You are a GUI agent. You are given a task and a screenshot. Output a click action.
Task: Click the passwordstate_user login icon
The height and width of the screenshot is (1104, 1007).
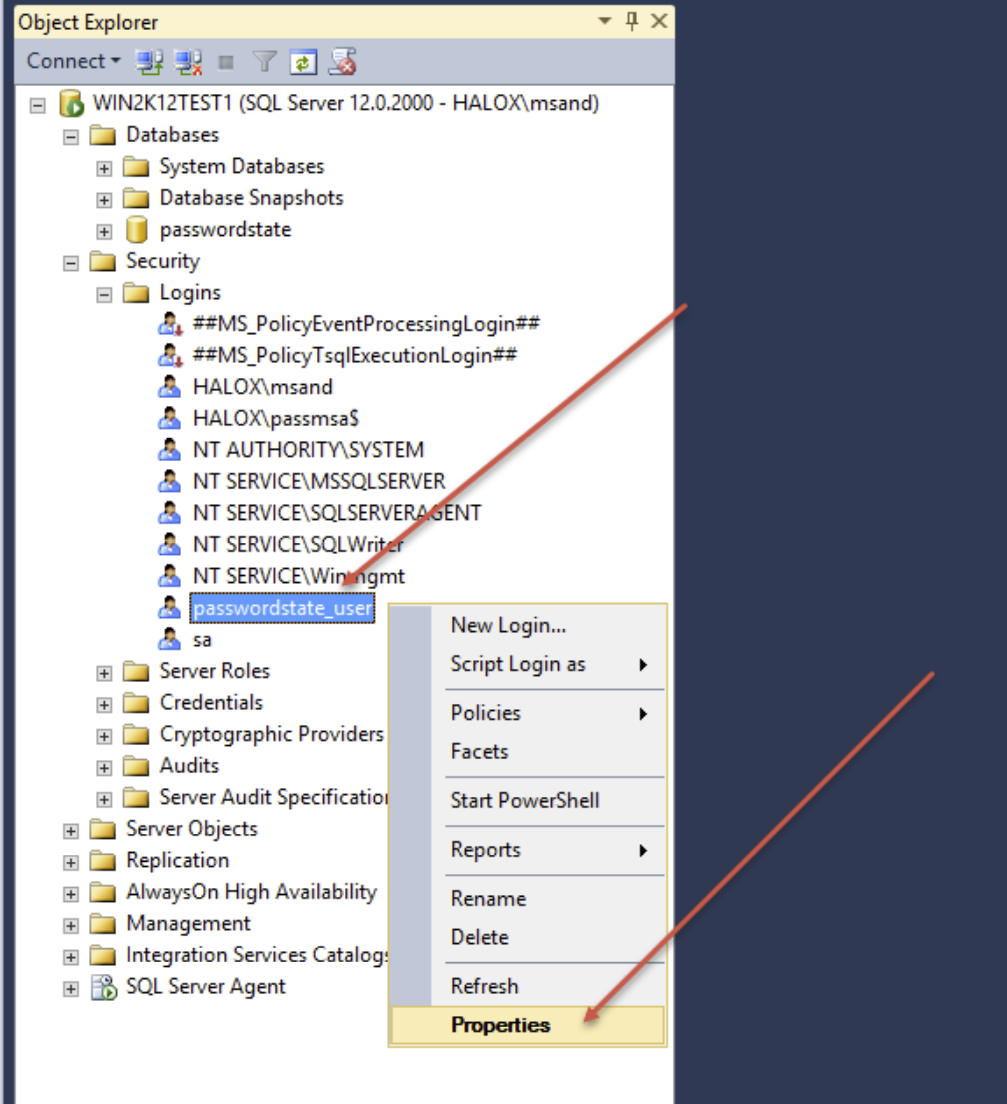[169, 608]
